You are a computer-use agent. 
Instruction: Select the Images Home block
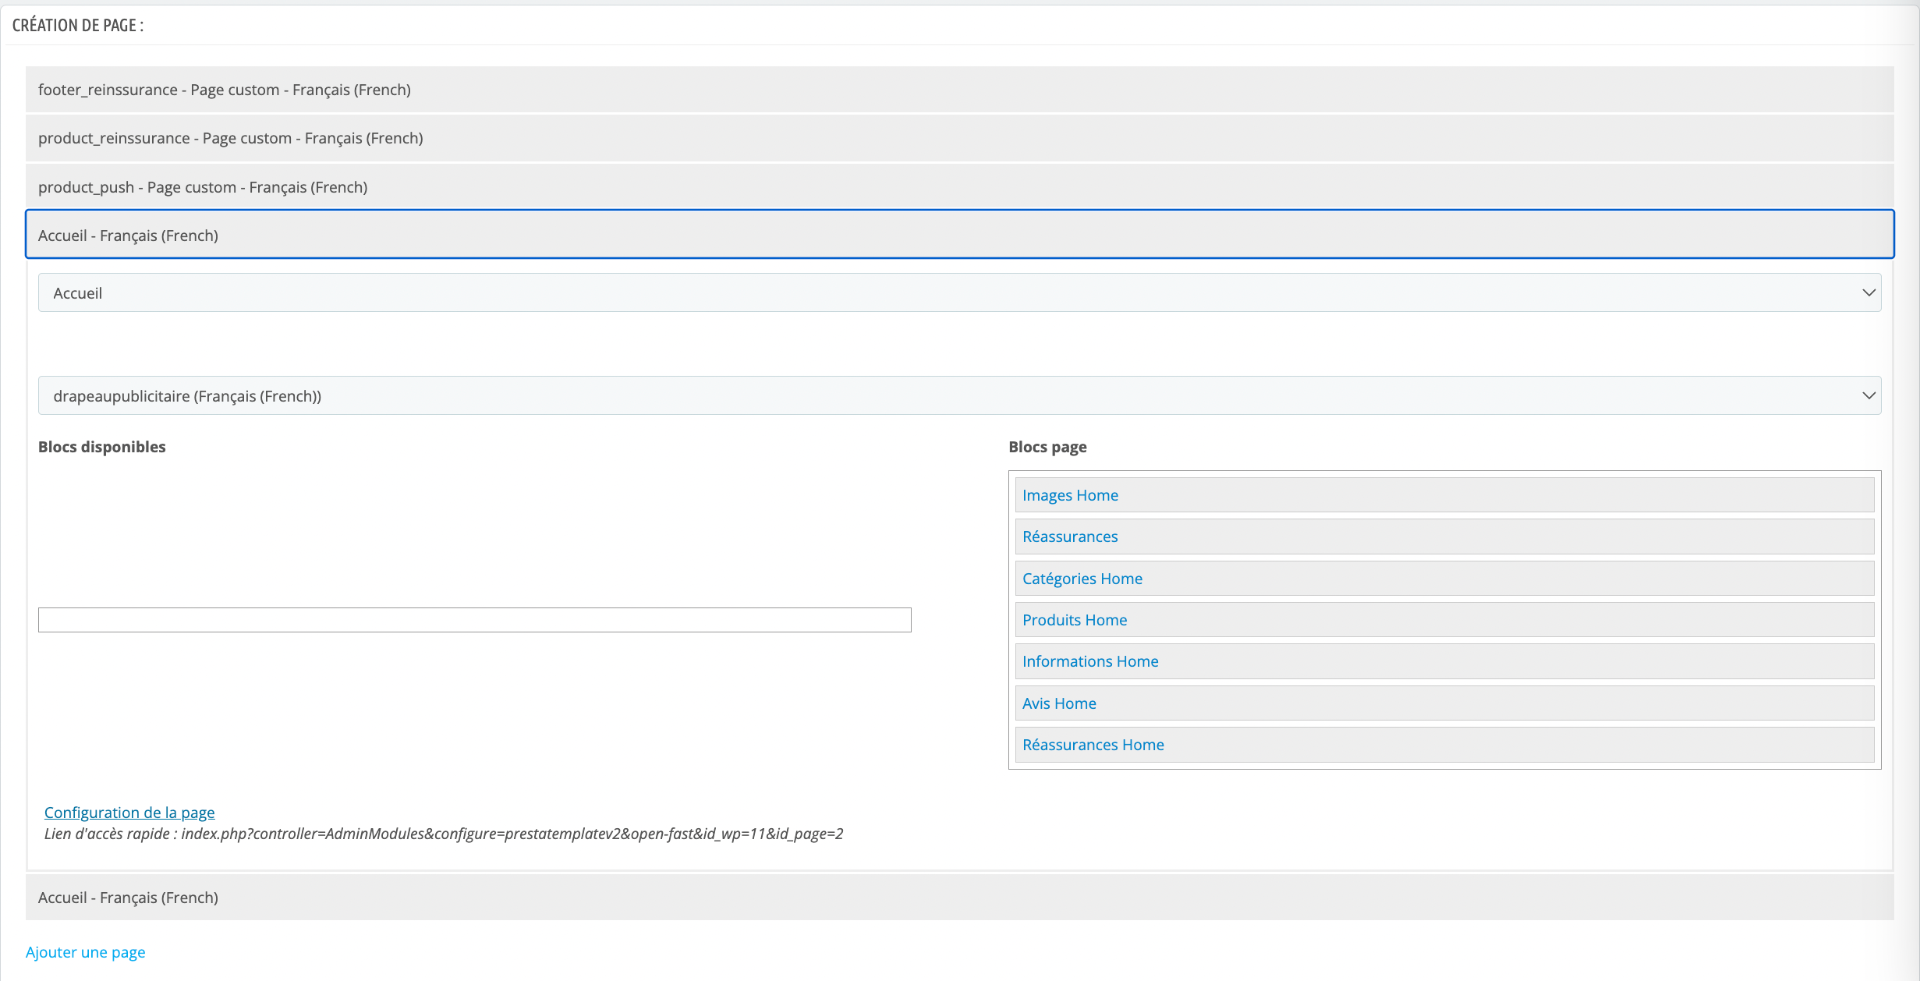1445,495
